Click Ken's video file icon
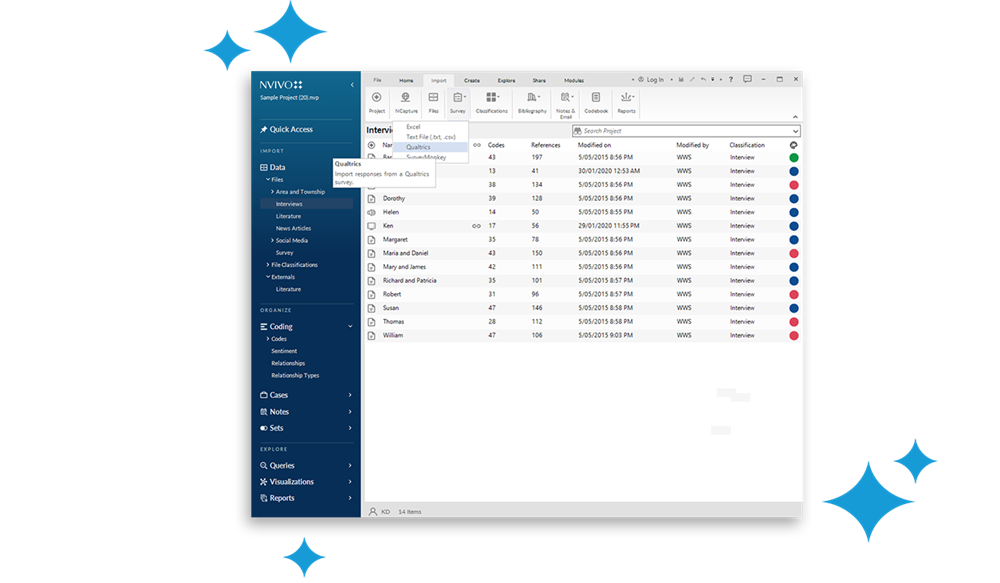 coord(371,226)
